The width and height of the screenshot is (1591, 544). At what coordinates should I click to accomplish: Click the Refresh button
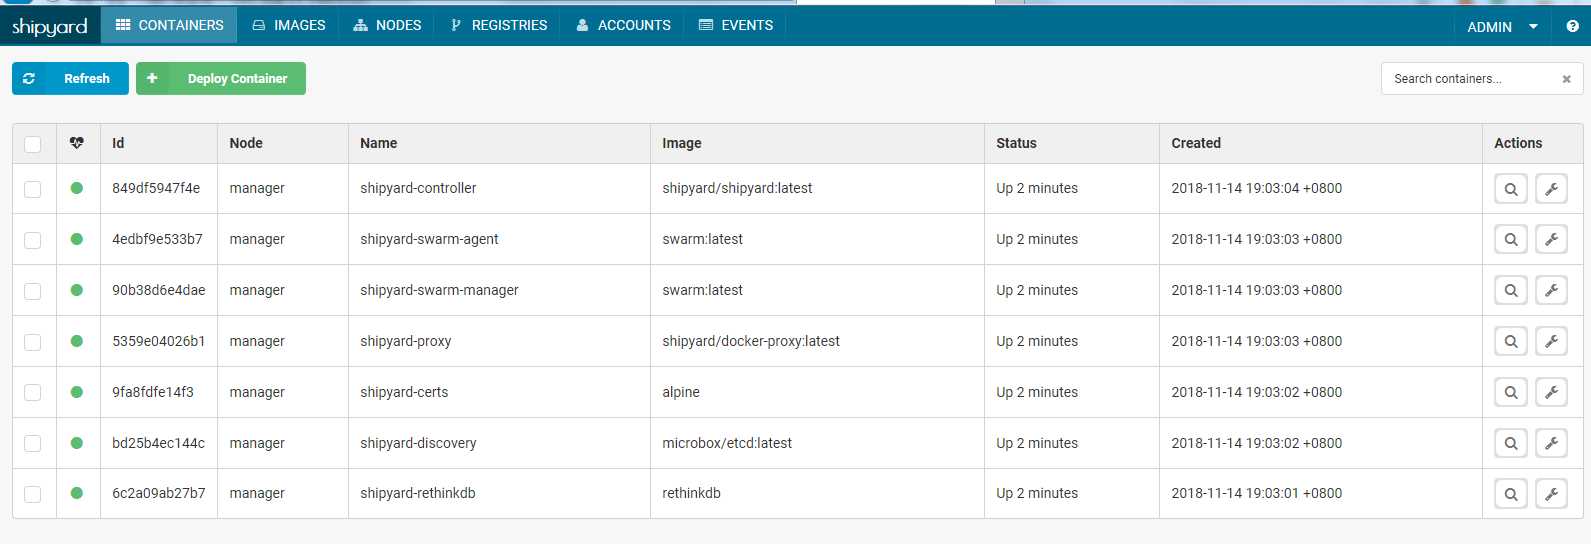[70, 79]
